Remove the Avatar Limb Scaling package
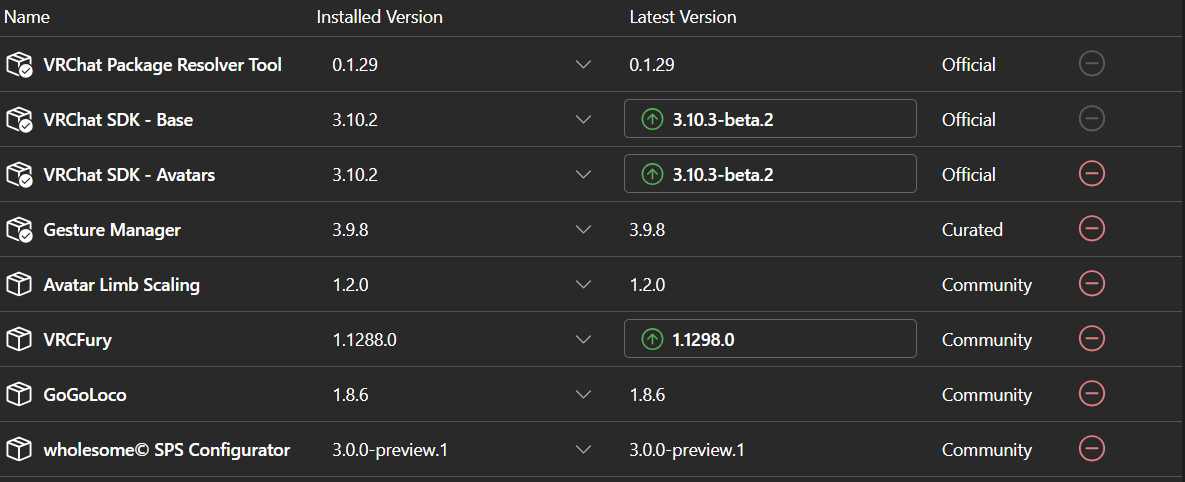 pyautogui.click(x=1092, y=284)
